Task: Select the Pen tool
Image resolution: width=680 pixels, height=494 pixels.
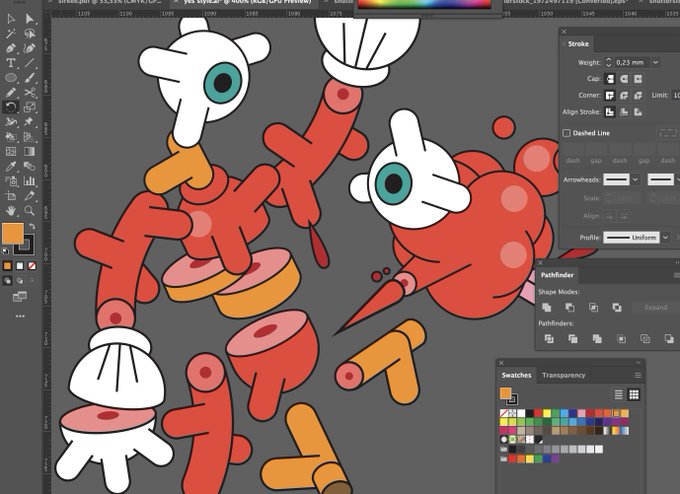Action: point(11,48)
